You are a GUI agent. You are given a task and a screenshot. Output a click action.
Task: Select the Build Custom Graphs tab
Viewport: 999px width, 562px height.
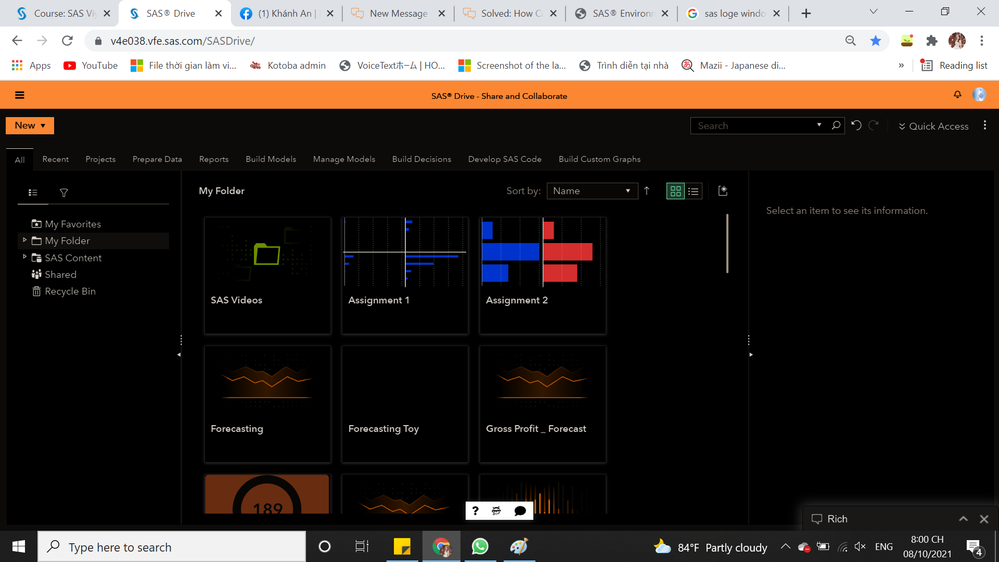[600, 159]
